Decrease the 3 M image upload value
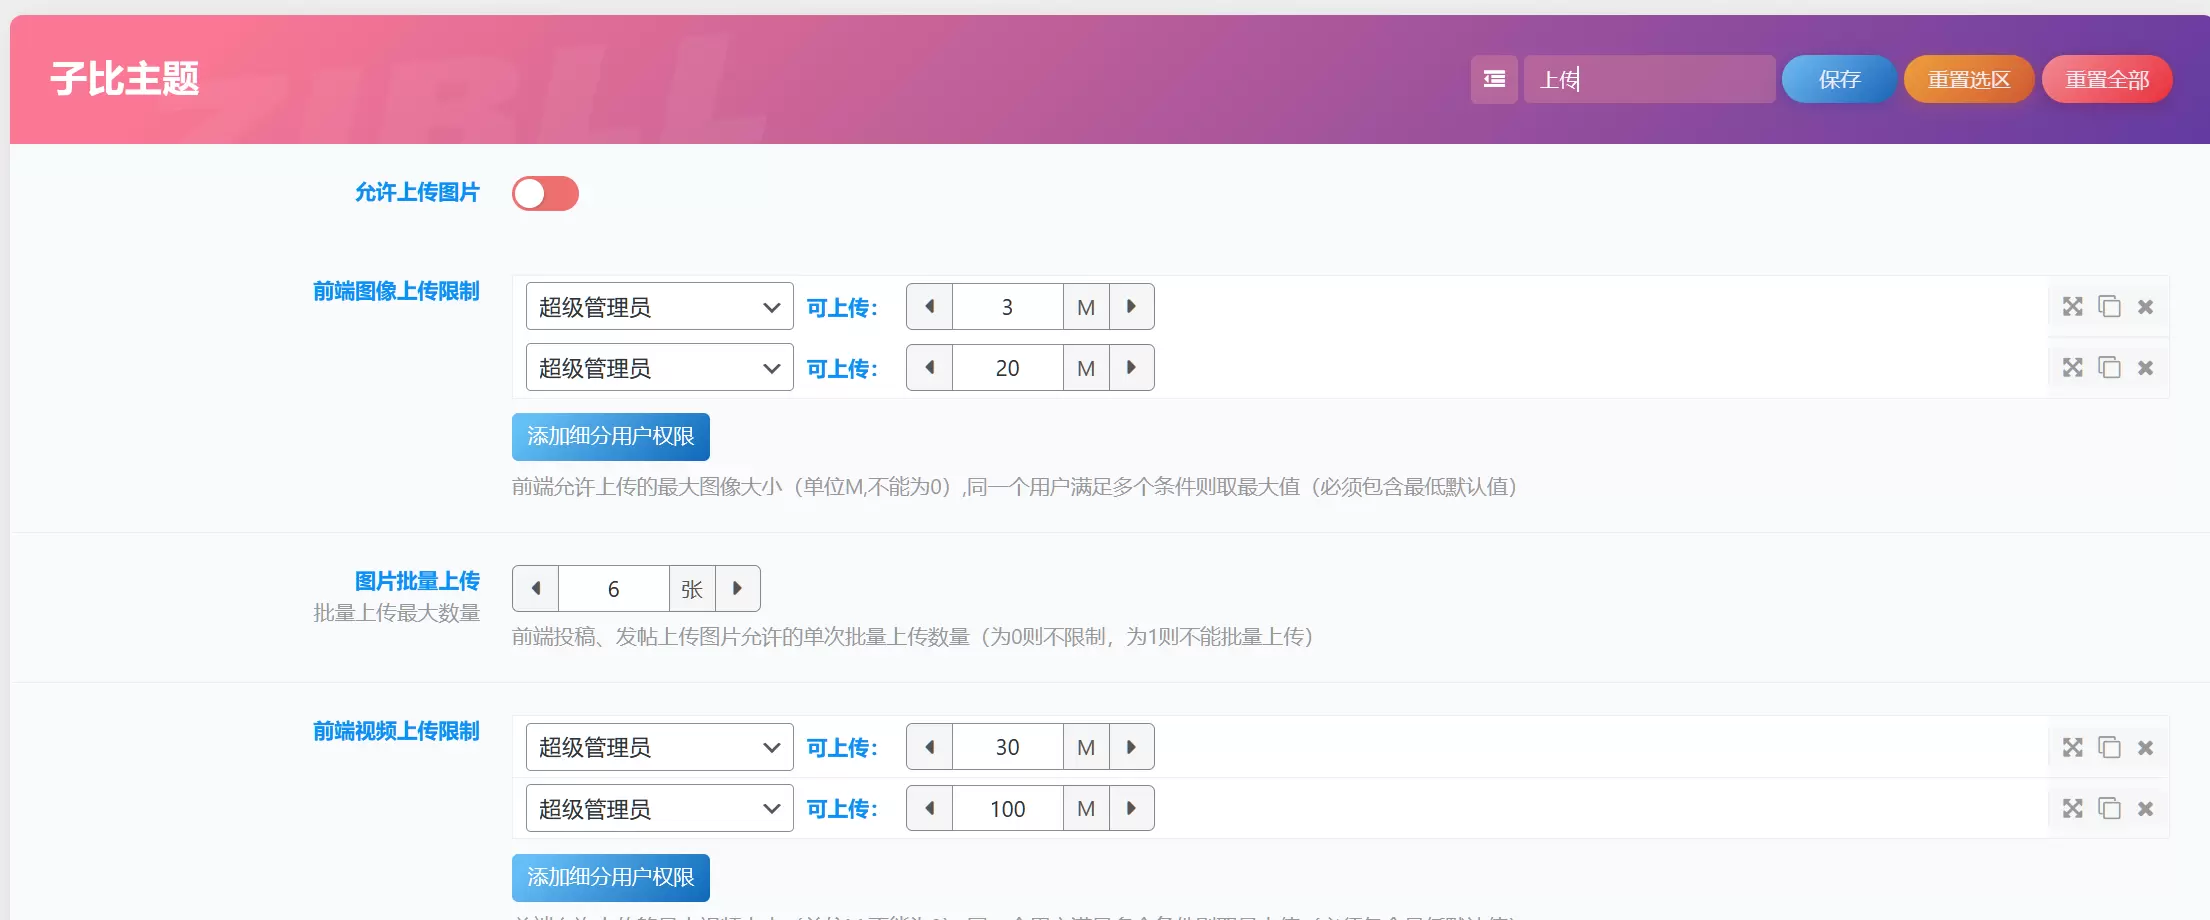The height and width of the screenshot is (920, 2210). click(930, 307)
